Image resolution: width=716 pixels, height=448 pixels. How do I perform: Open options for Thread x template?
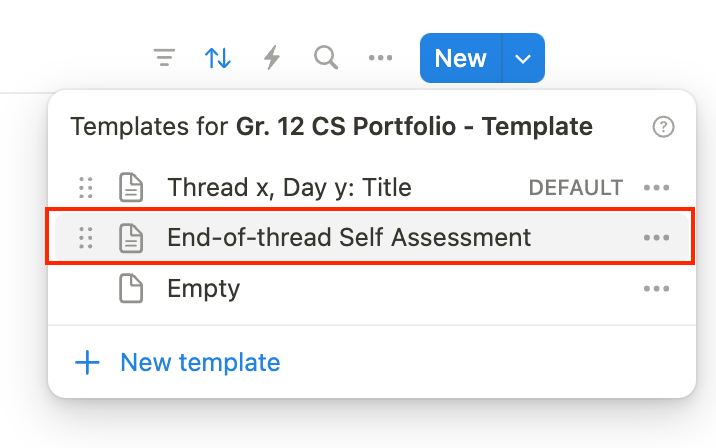656,187
